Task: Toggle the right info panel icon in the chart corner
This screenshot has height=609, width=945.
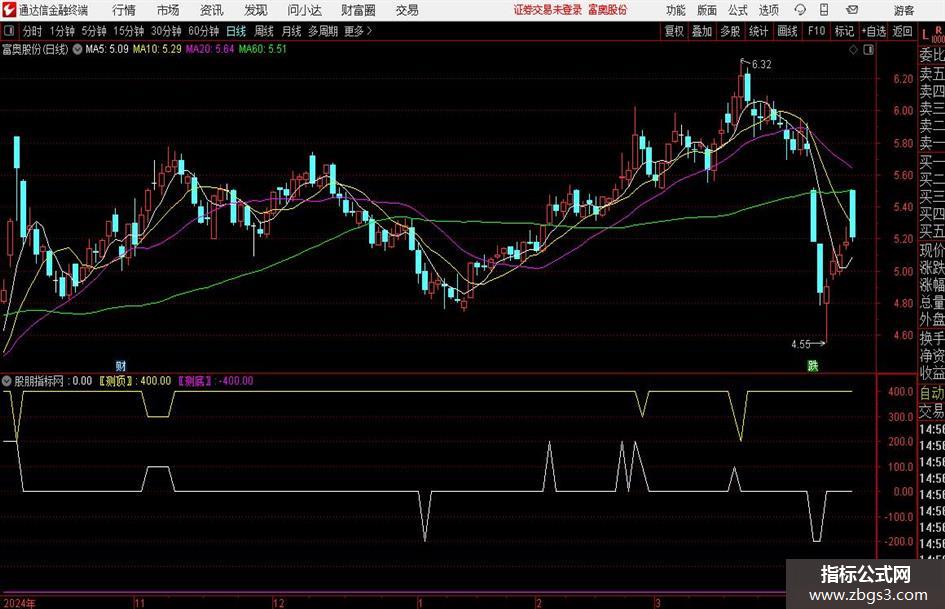Action: coord(868,50)
